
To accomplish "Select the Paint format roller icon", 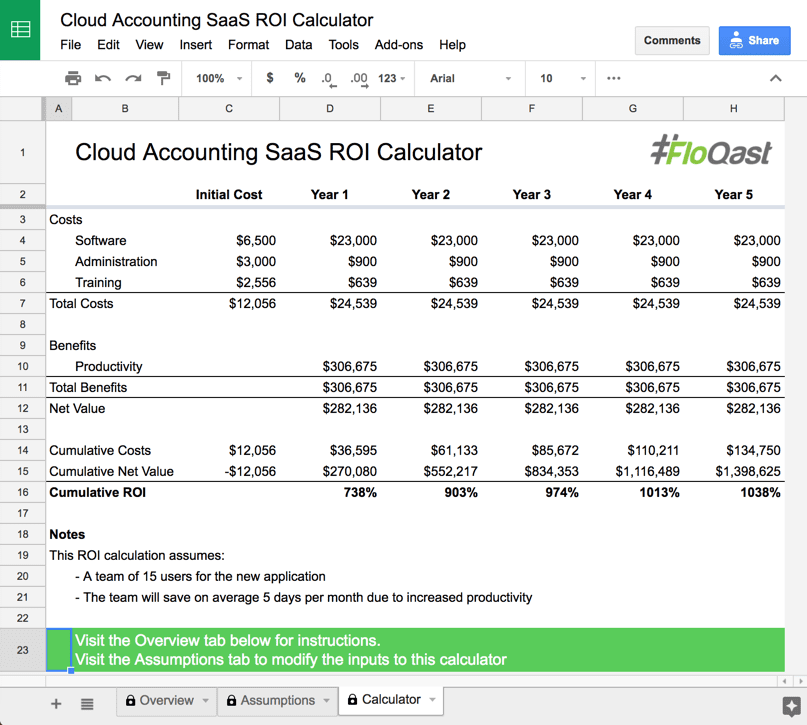I will coord(163,78).
